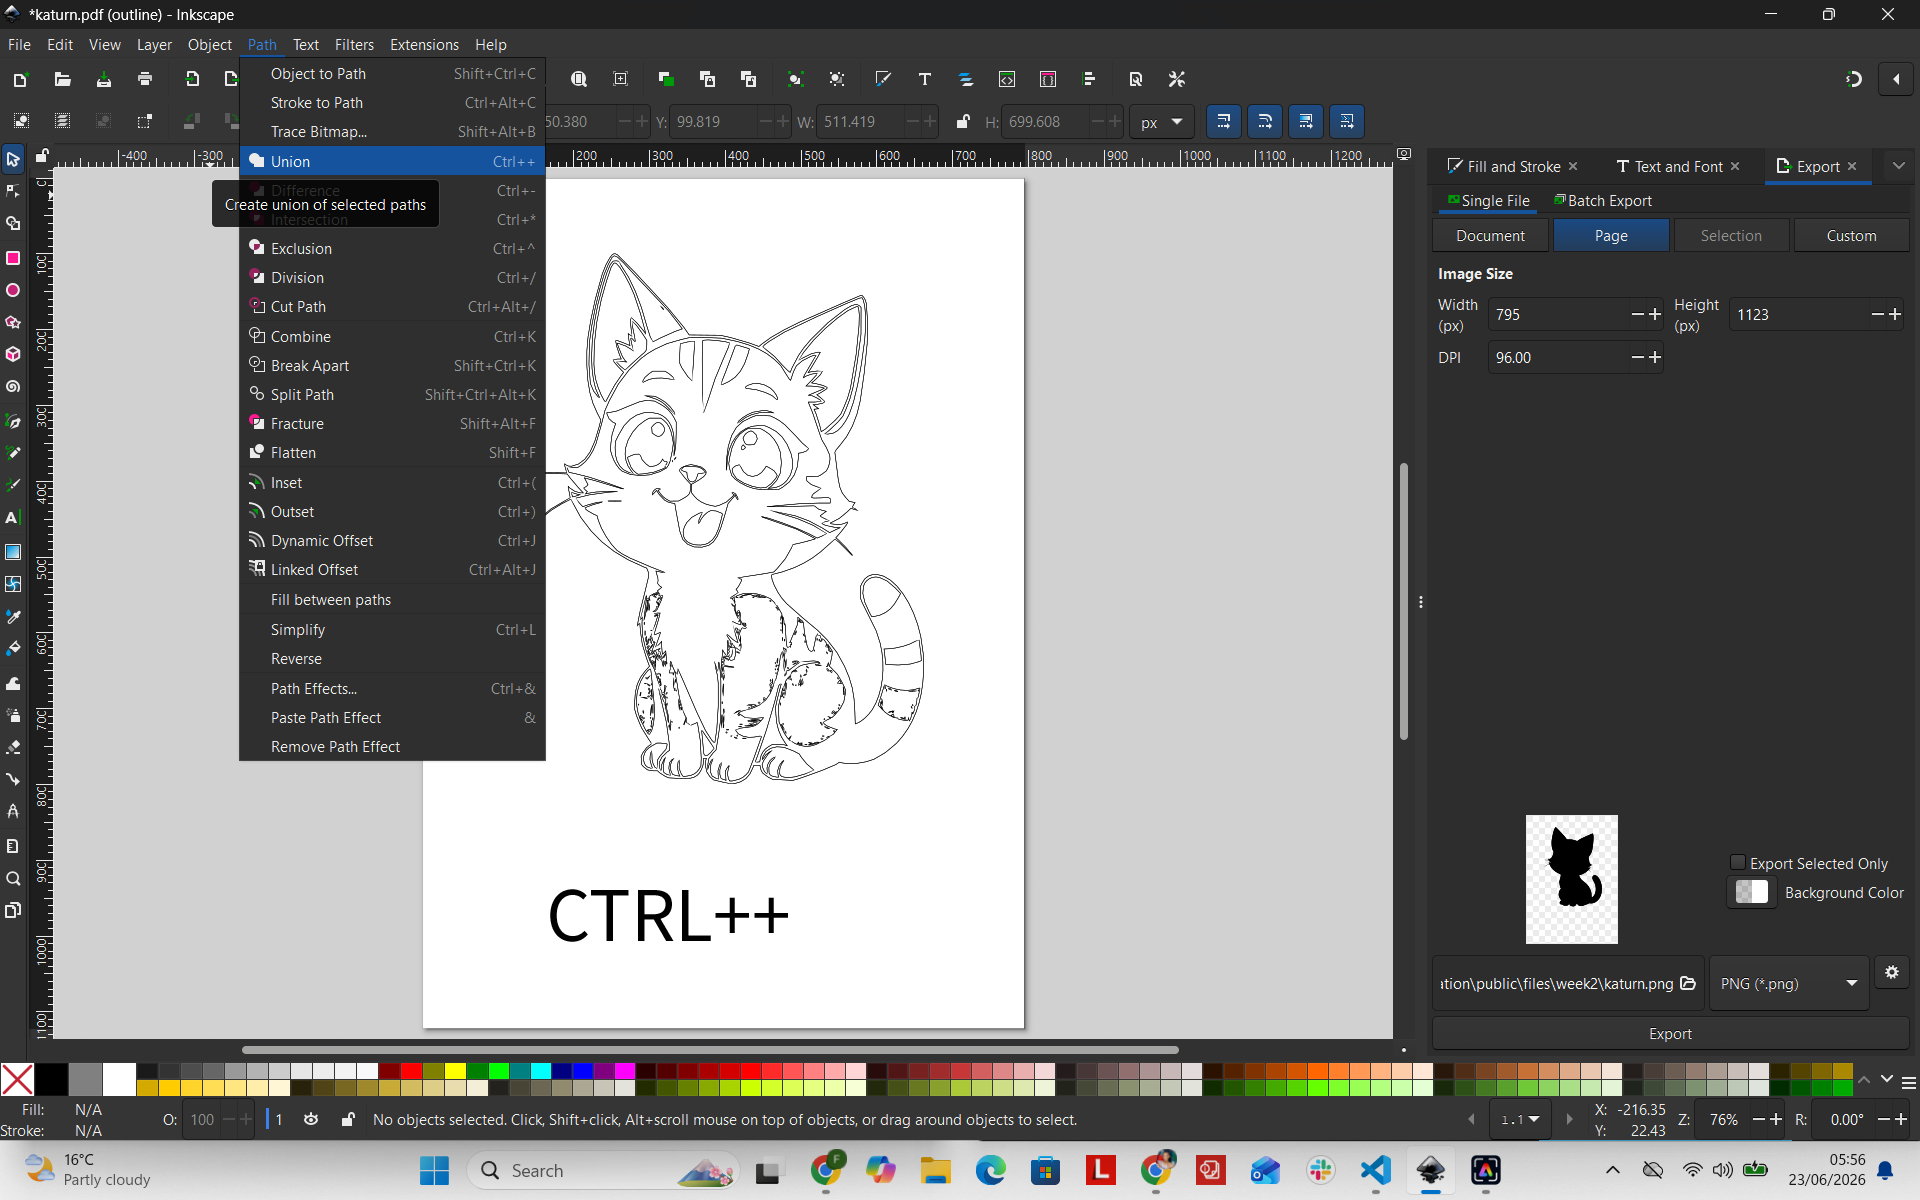Select the Node editing tool

[13, 191]
